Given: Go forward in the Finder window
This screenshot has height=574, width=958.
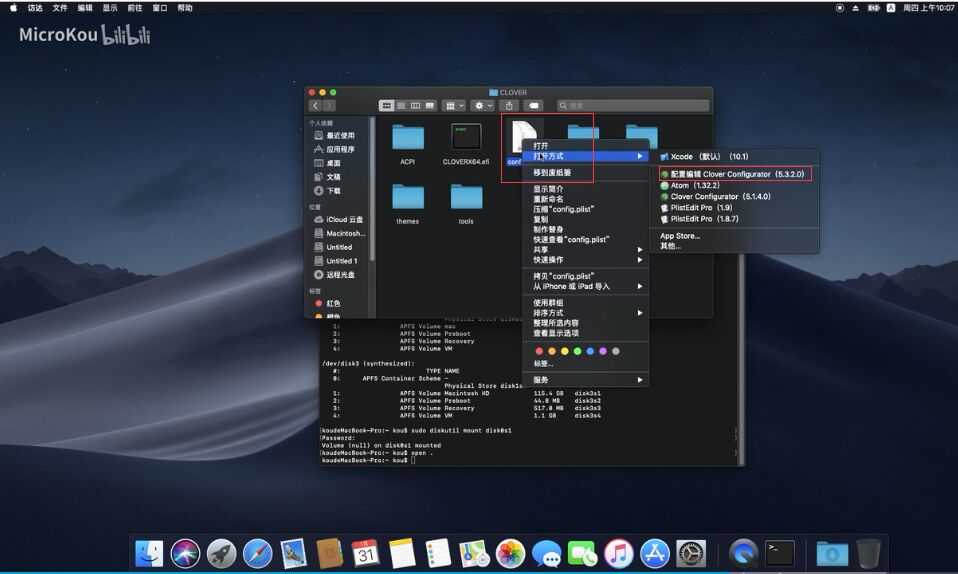Looking at the screenshot, I should click(x=329, y=106).
